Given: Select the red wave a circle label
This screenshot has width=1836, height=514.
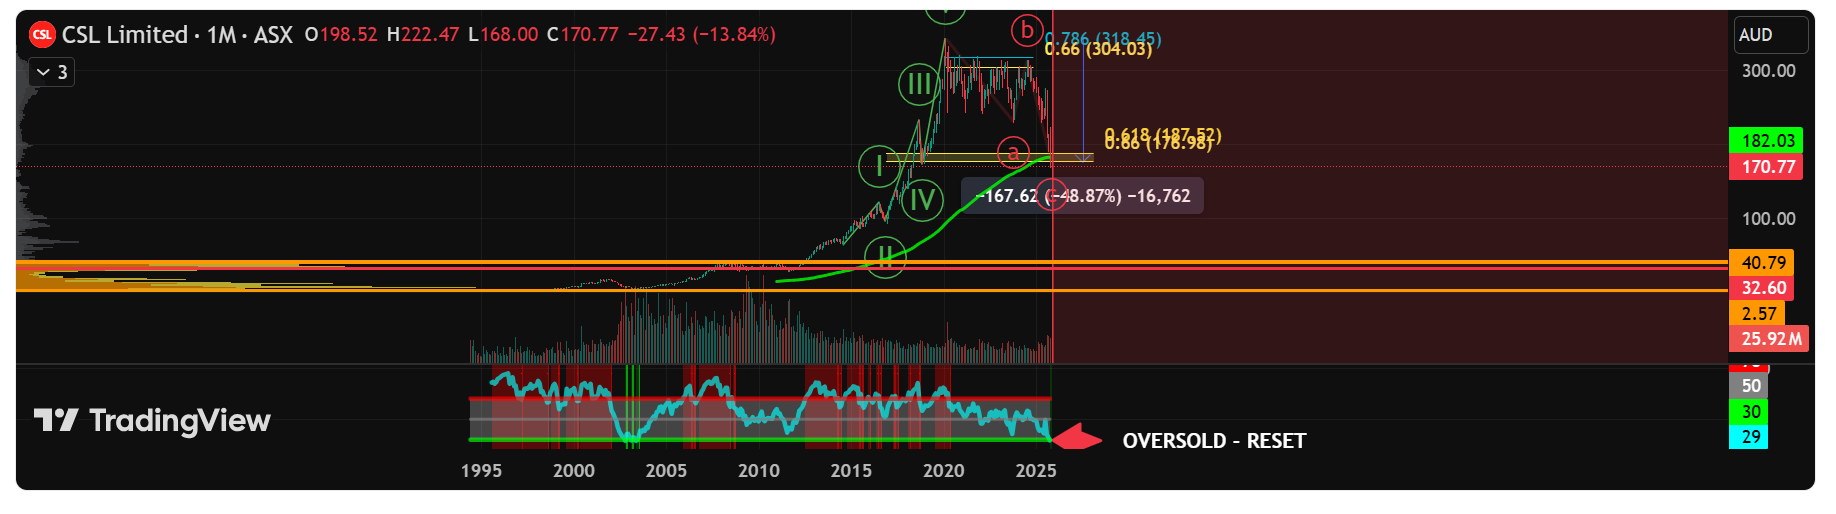Looking at the screenshot, I should point(1013,152).
